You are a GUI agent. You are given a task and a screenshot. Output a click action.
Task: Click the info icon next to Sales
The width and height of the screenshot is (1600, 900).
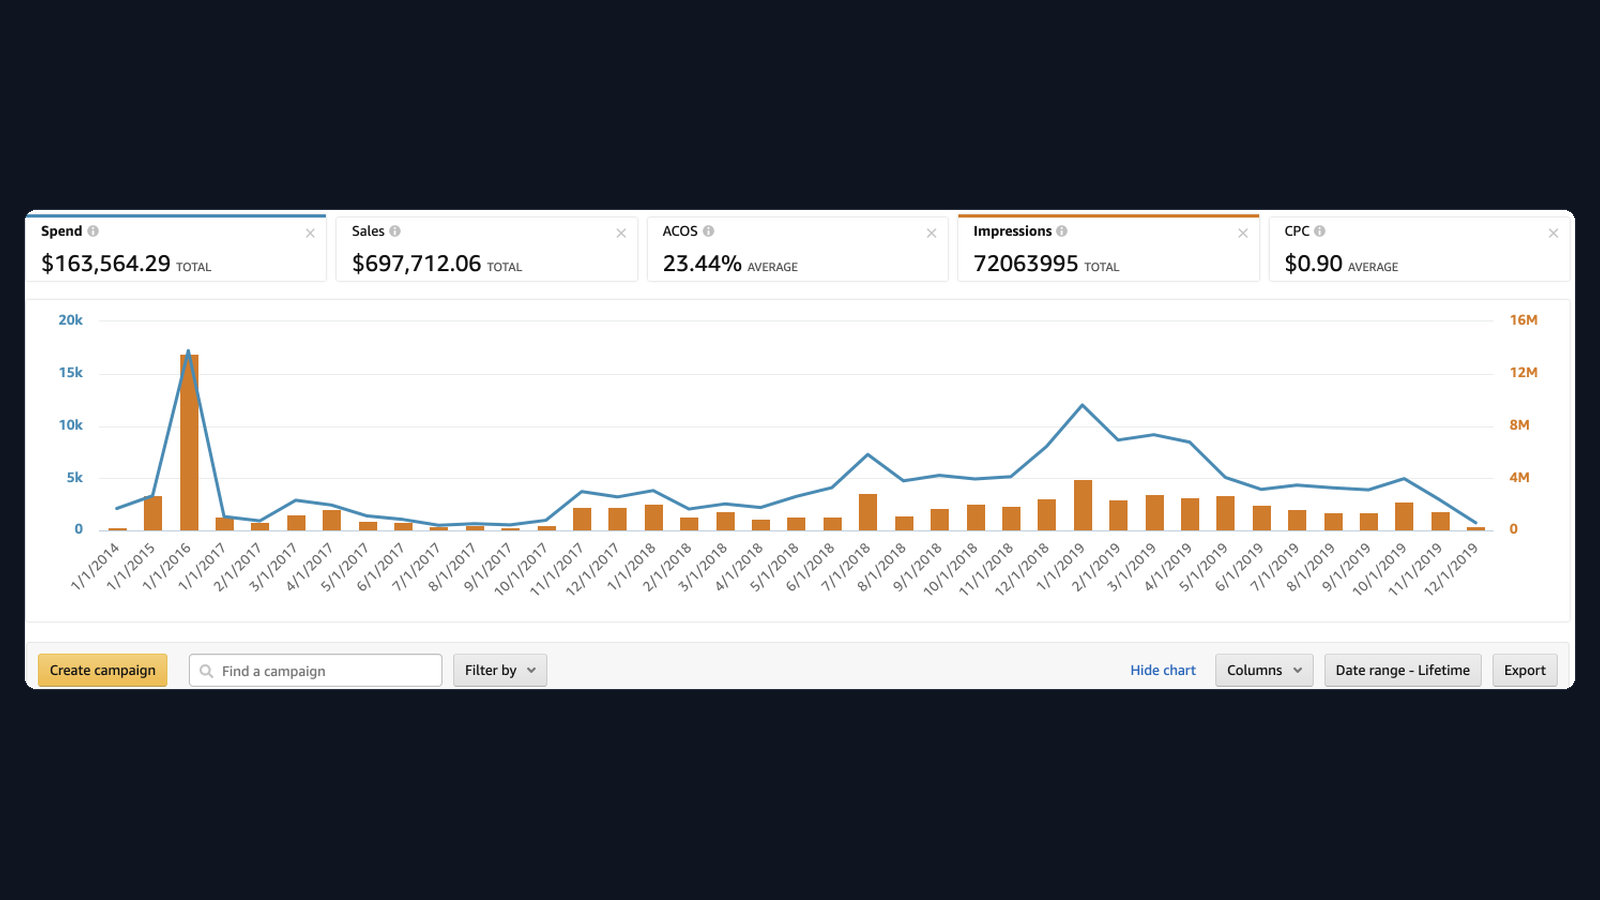click(x=395, y=231)
